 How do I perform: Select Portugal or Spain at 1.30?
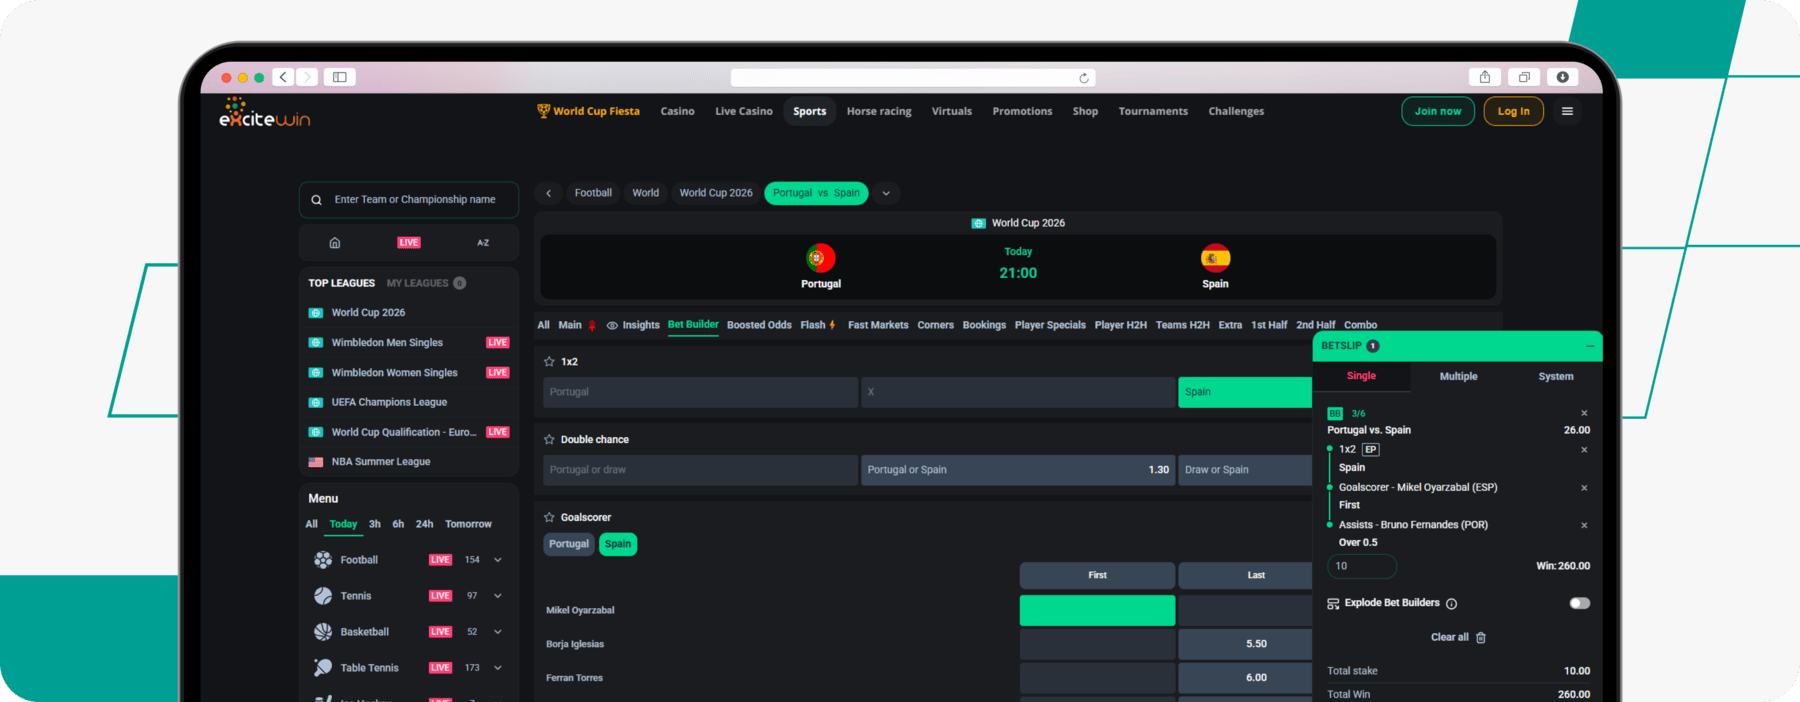[x=1017, y=470]
